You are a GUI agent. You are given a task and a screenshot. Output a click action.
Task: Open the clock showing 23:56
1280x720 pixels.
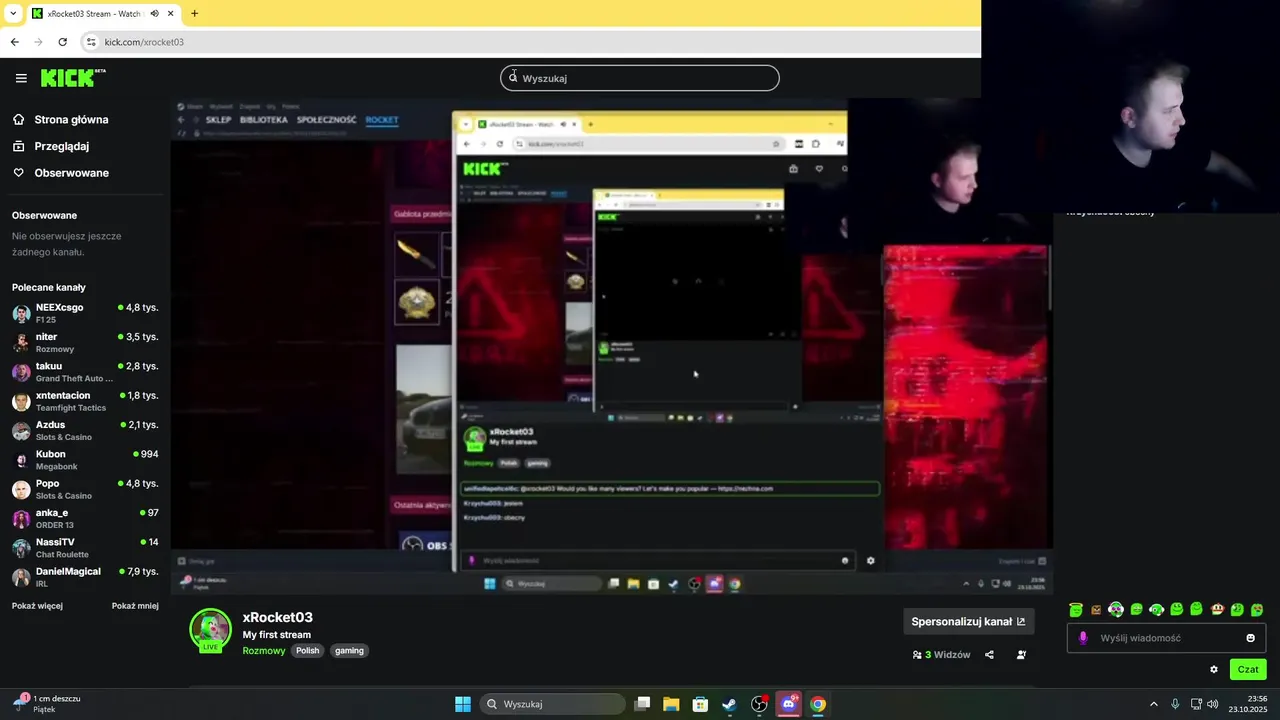coord(1248,704)
